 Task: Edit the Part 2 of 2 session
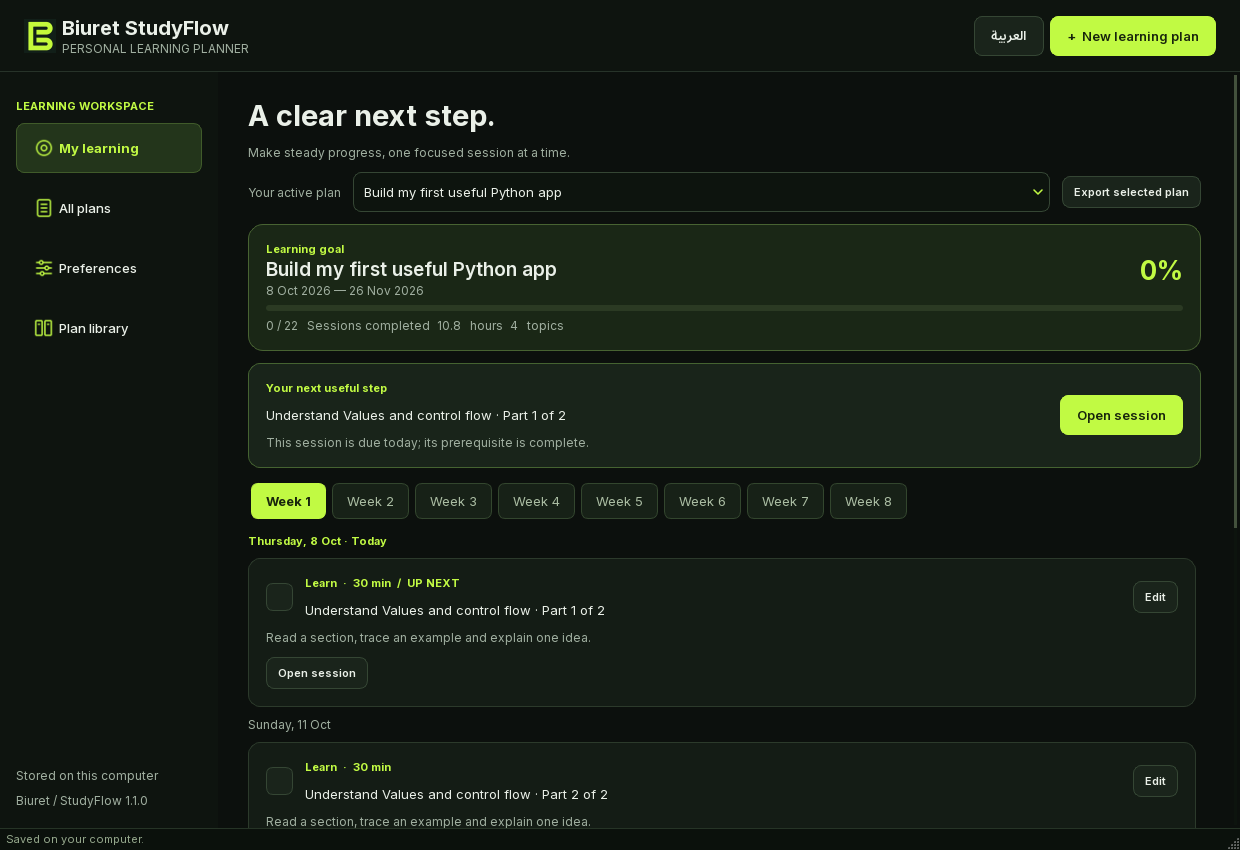pos(1155,781)
